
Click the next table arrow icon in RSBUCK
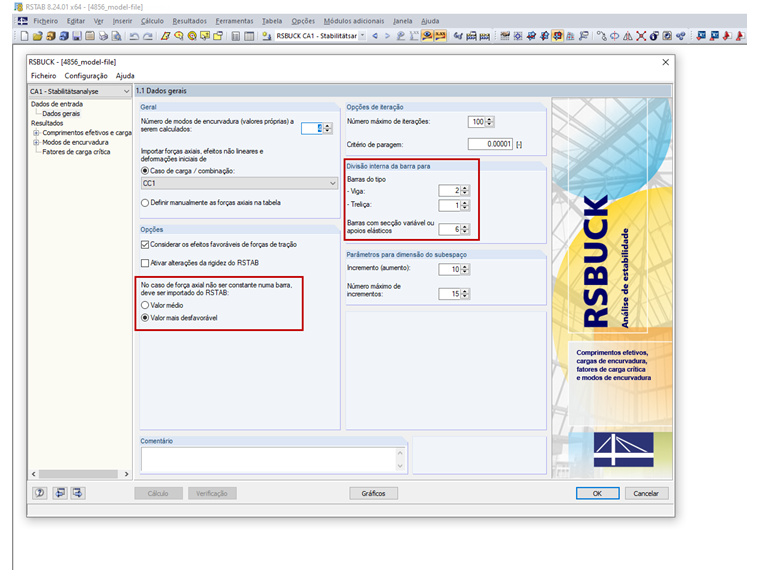click(78, 493)
